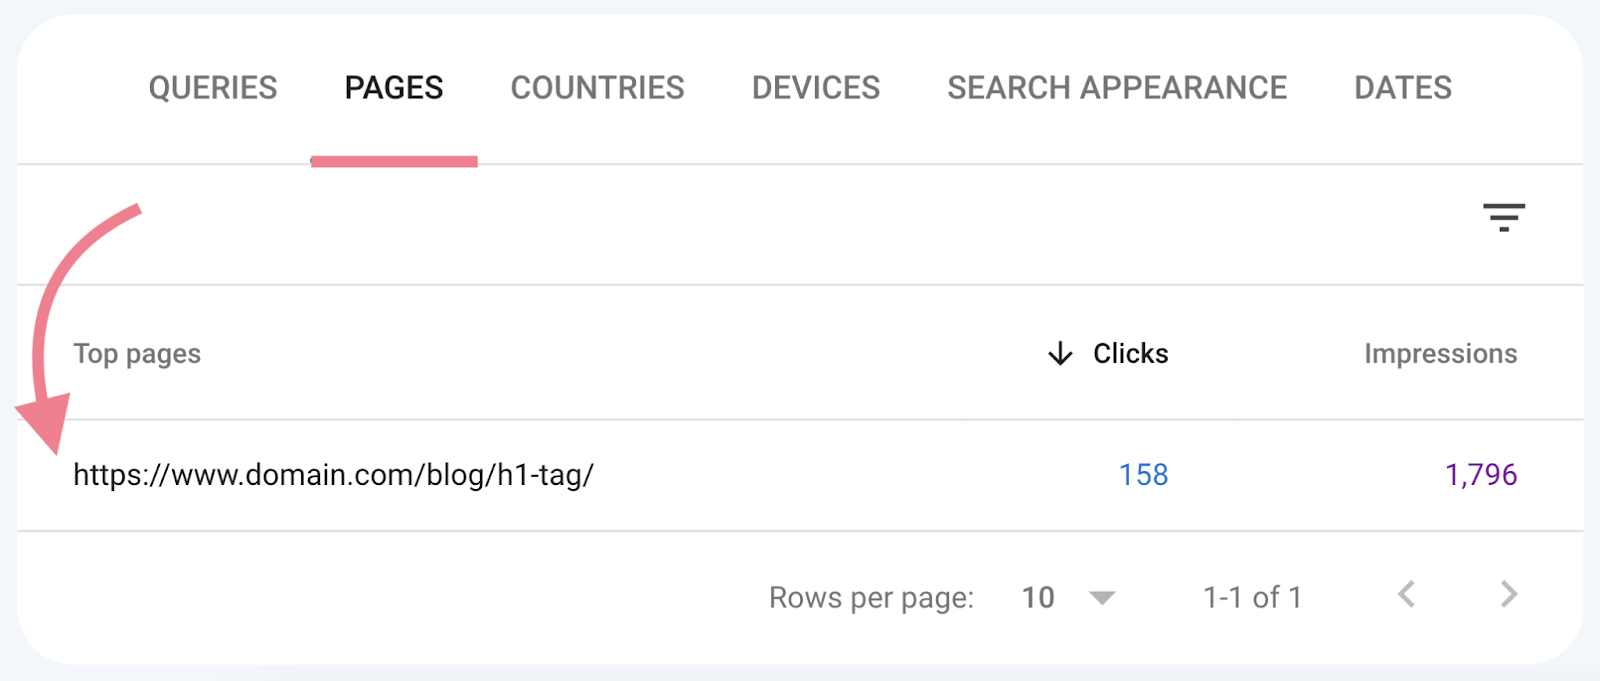The image size is (1600, 681).
Task: Open the rows per page dropdown arrow
Action: [1101, 597]
